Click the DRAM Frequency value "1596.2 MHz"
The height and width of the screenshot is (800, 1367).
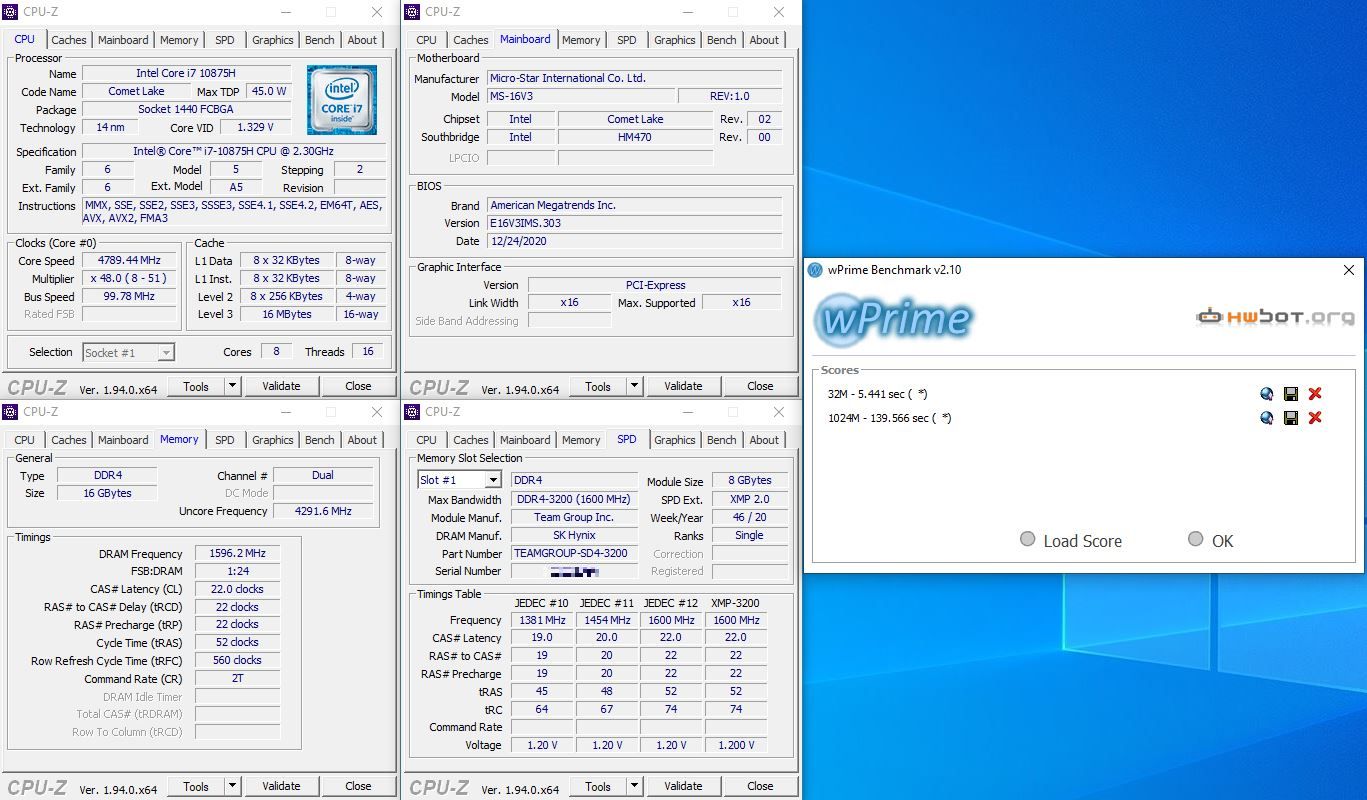(x=238, y=553)
